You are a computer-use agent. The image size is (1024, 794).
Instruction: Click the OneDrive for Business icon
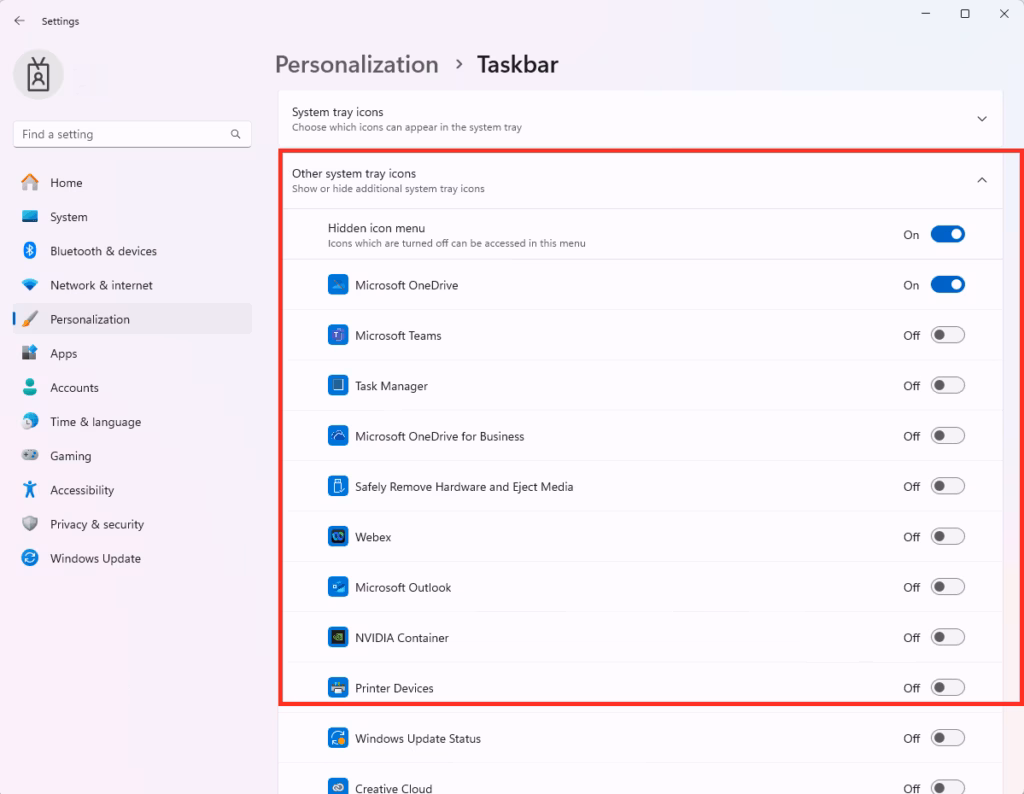coord(338,436)
